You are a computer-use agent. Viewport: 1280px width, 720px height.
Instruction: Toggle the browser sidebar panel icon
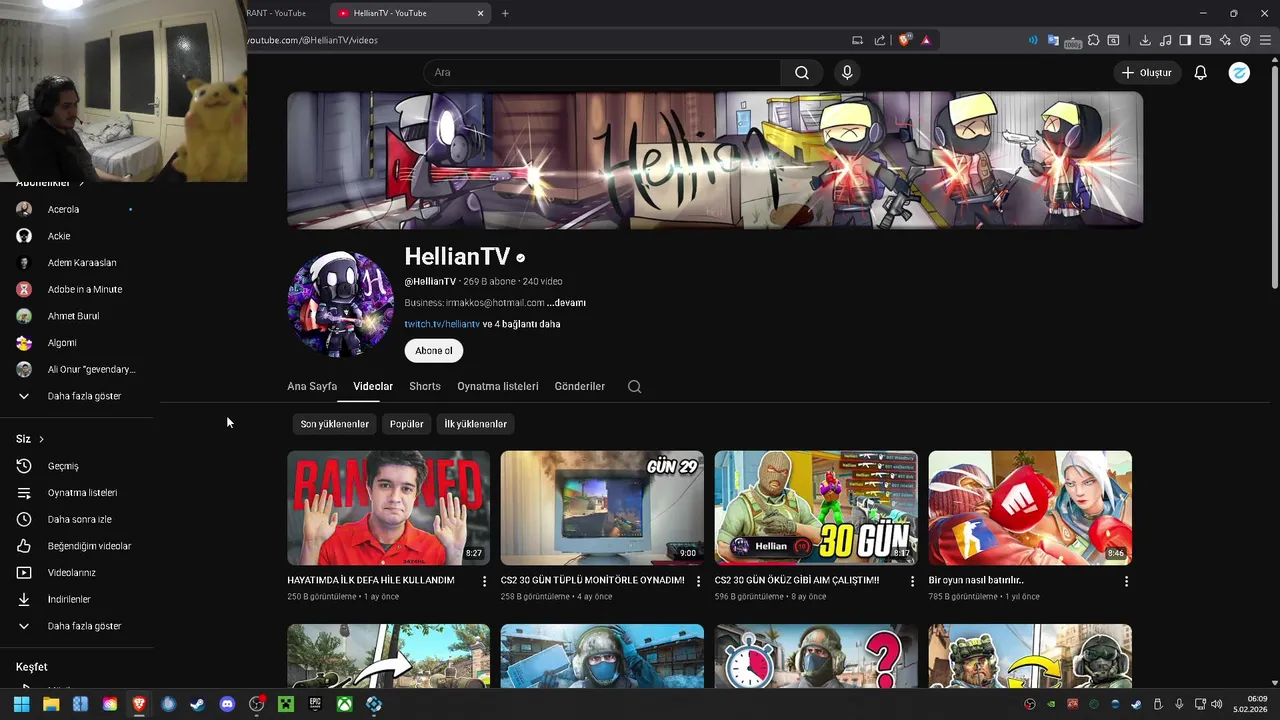[1185, 40]
